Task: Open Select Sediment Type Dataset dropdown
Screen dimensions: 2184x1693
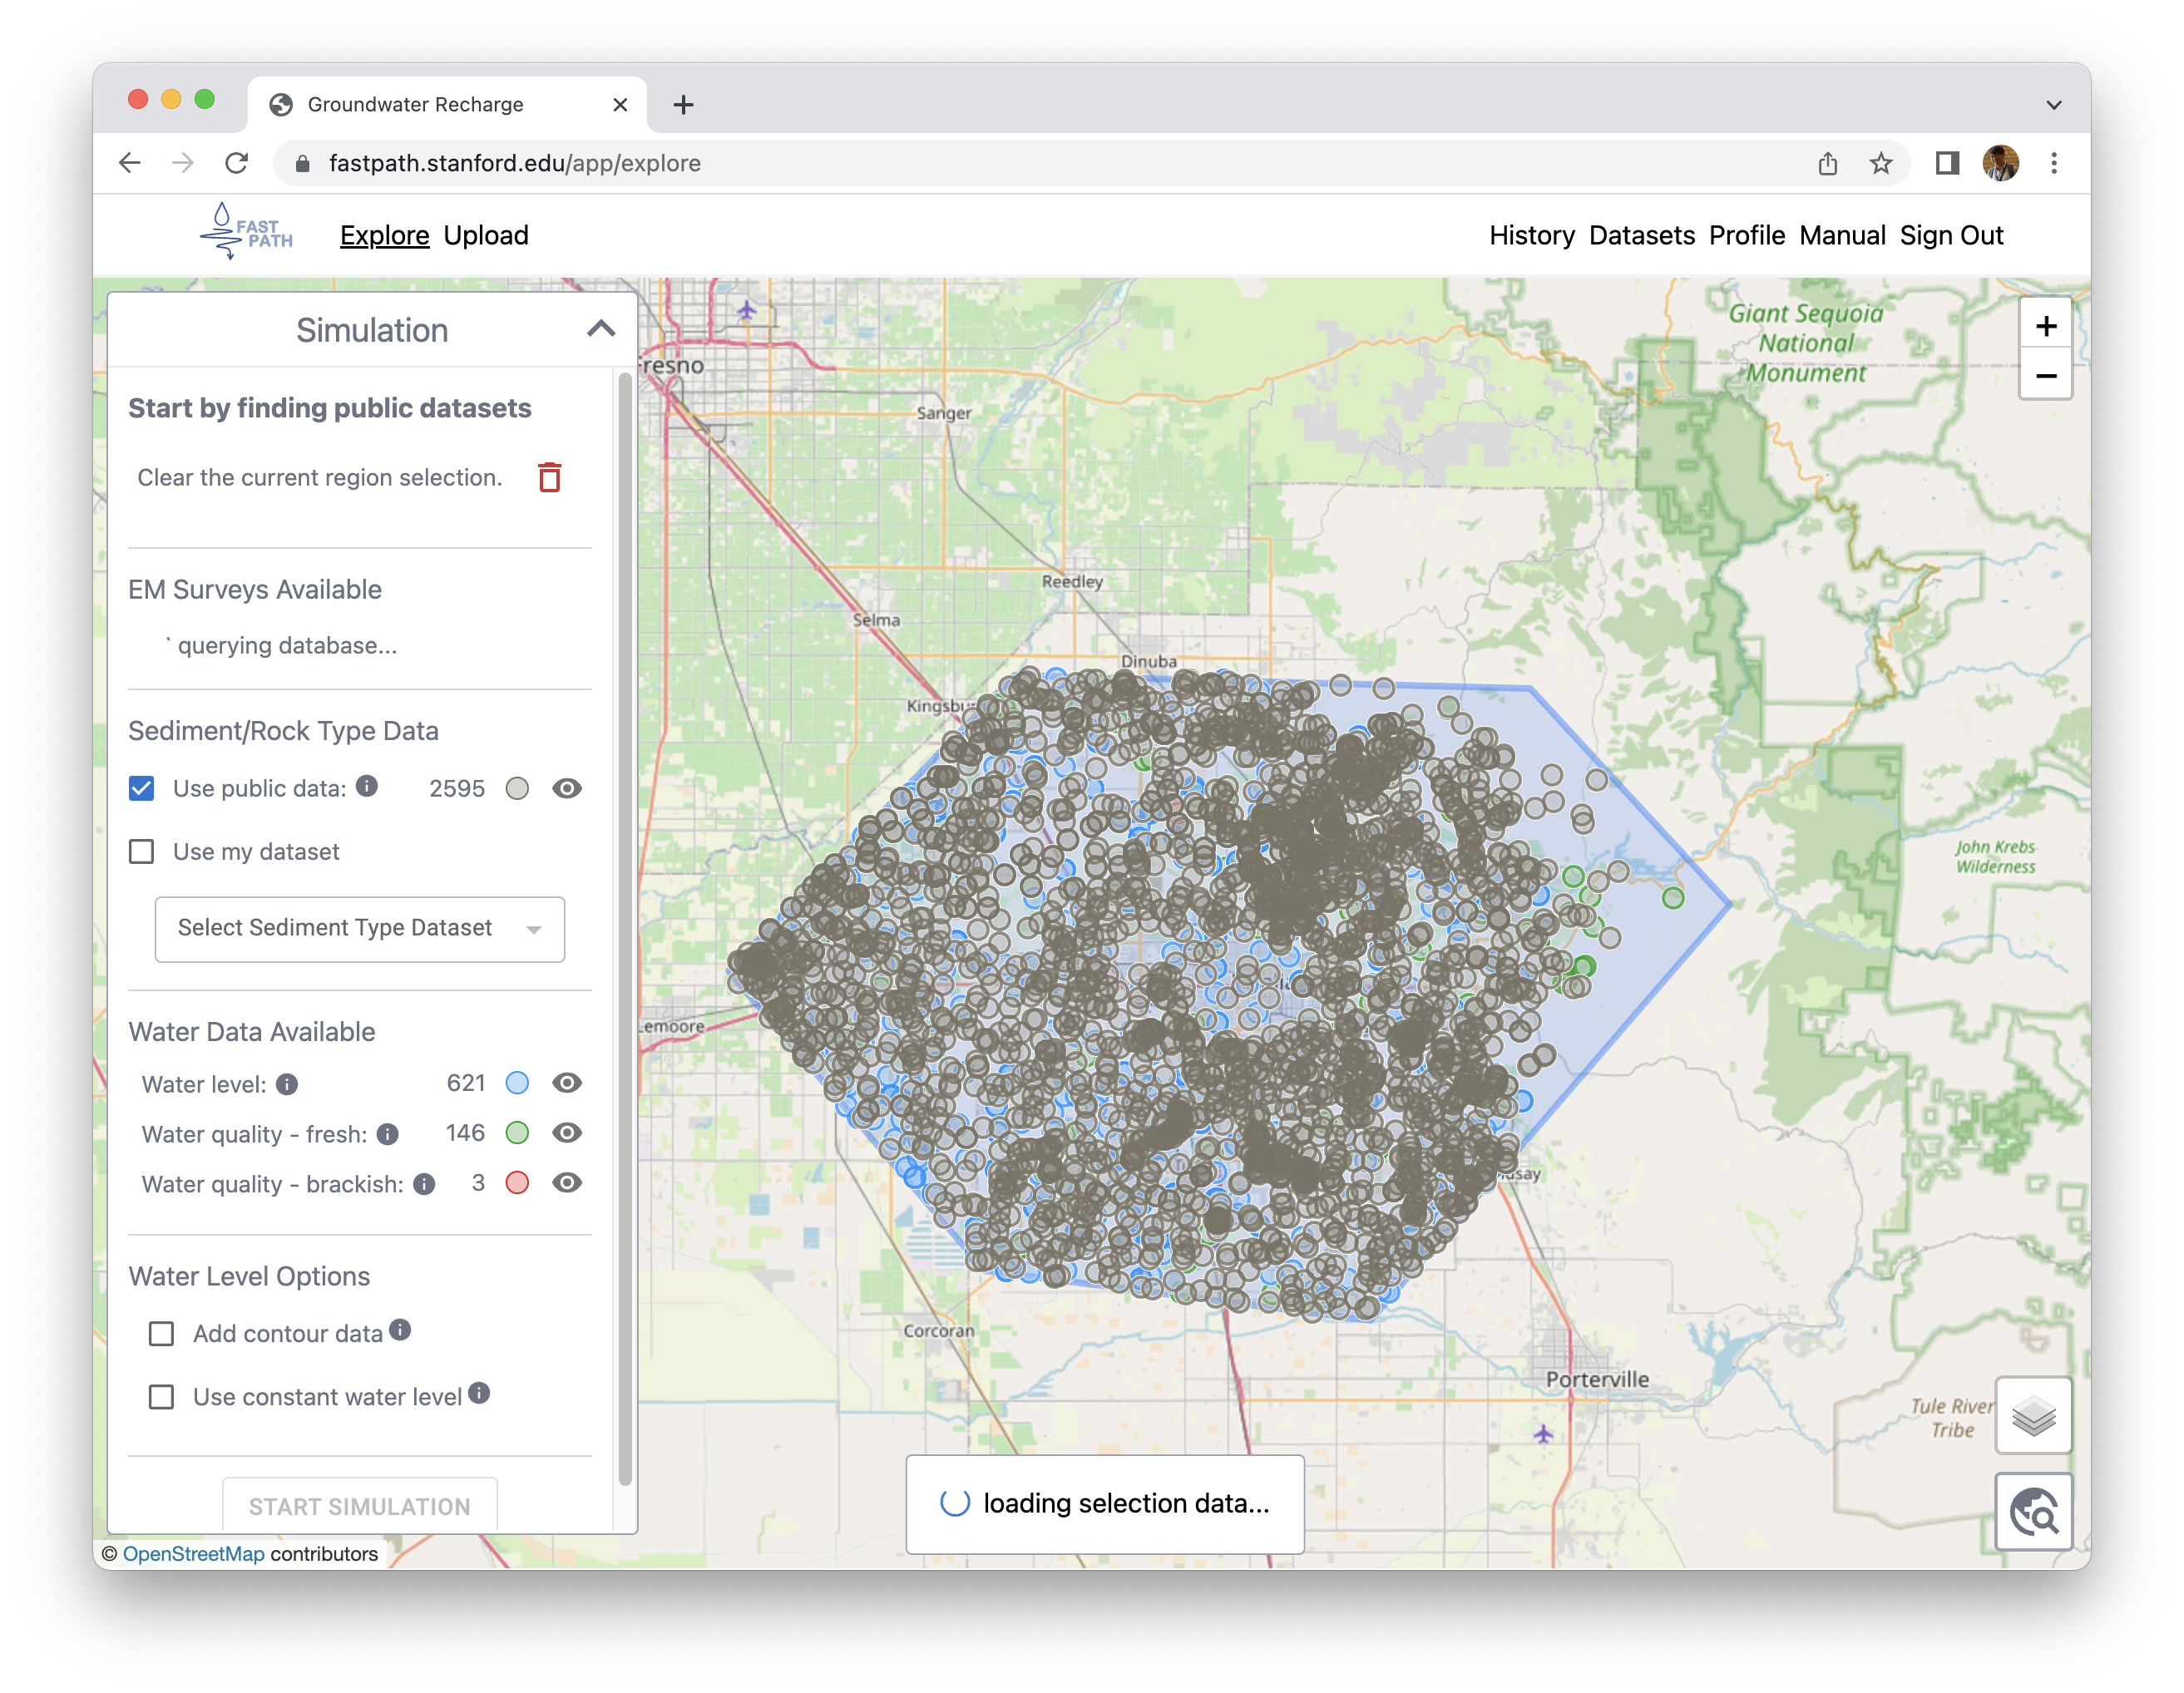Action: pos(360,924)
